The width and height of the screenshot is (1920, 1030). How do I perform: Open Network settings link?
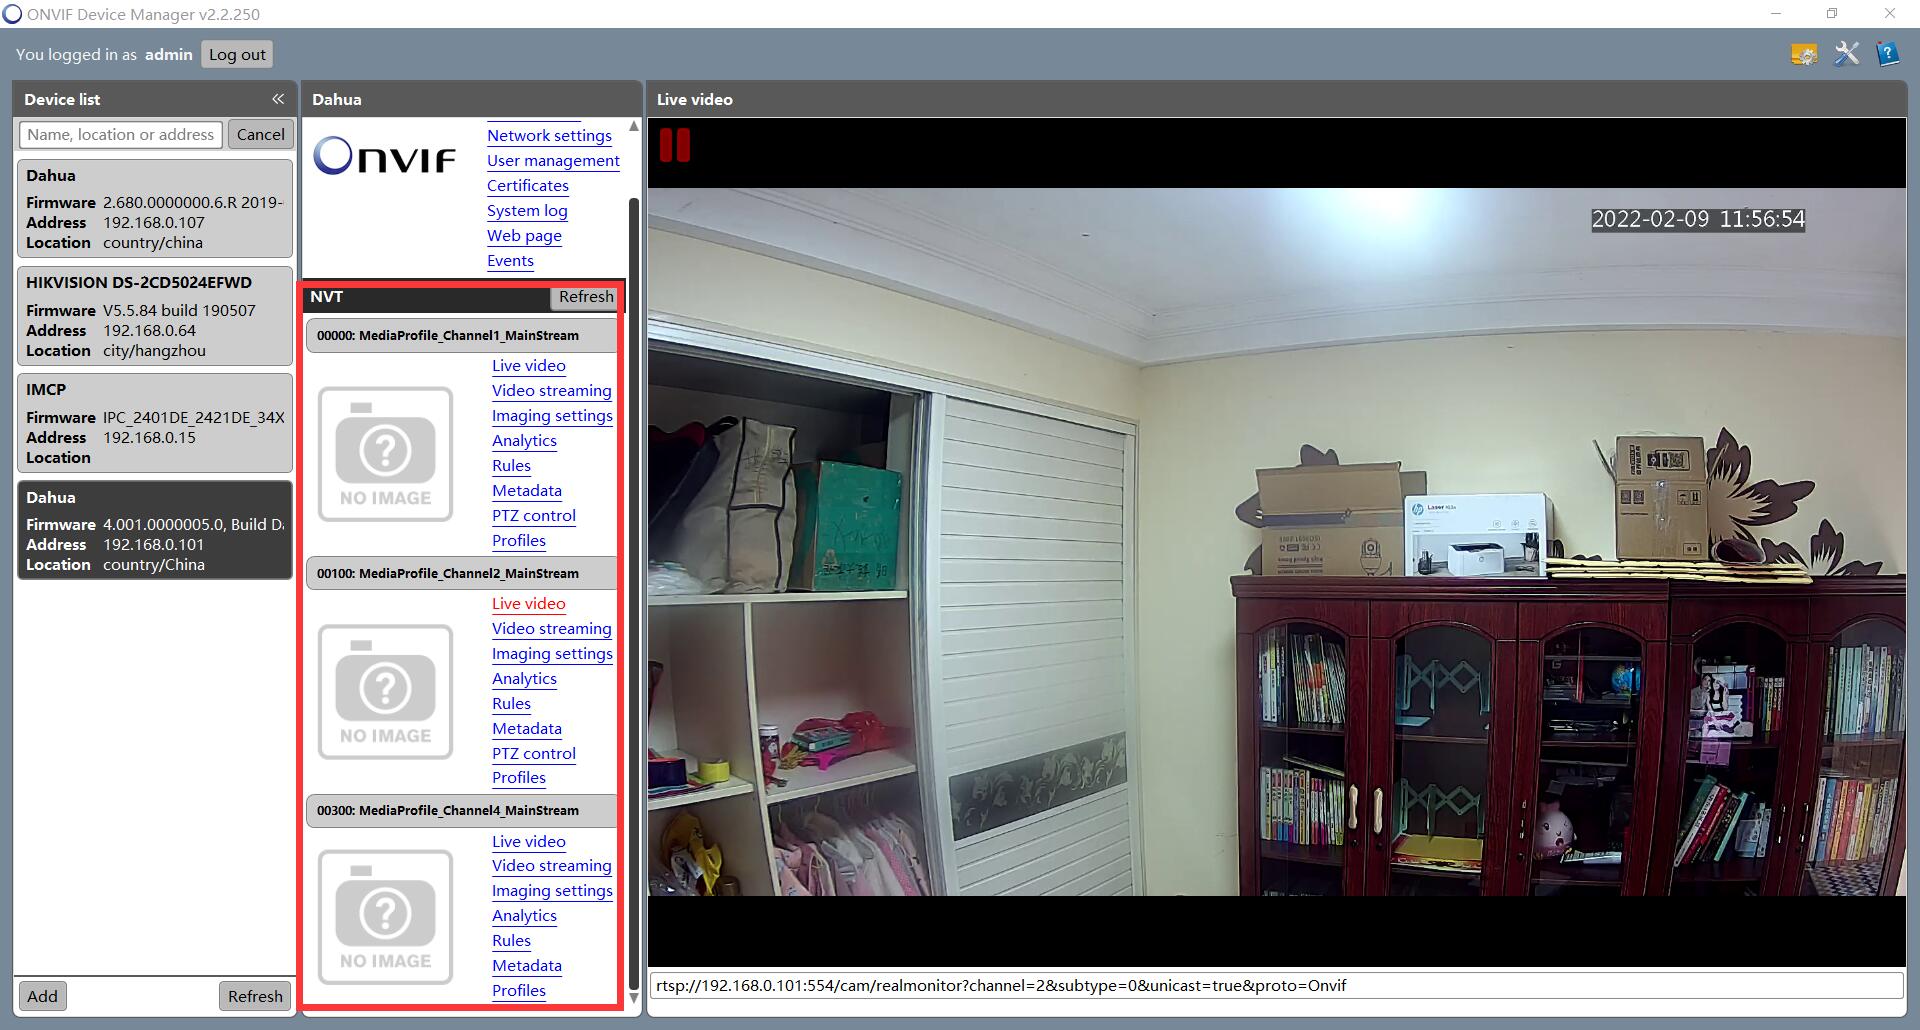coord(549,136)
